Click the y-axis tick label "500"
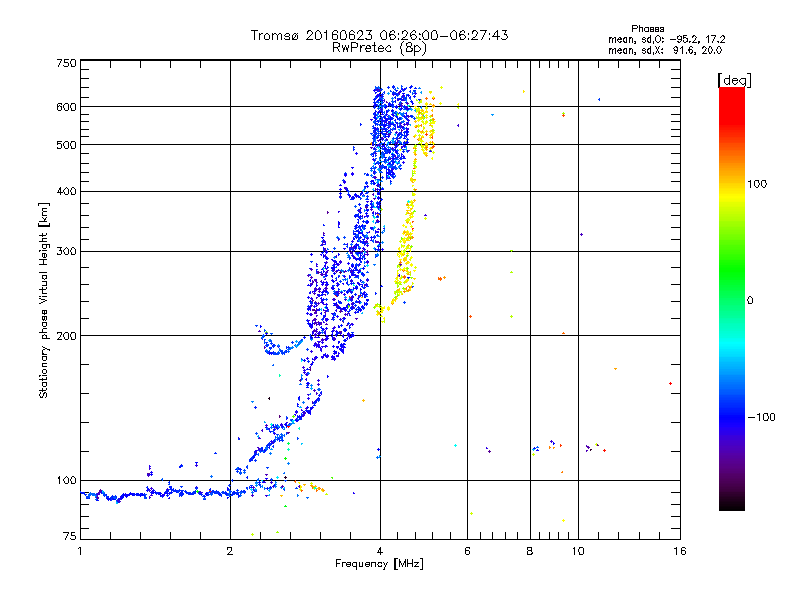The height and width of the screenshot is (600, 800). 66,145
